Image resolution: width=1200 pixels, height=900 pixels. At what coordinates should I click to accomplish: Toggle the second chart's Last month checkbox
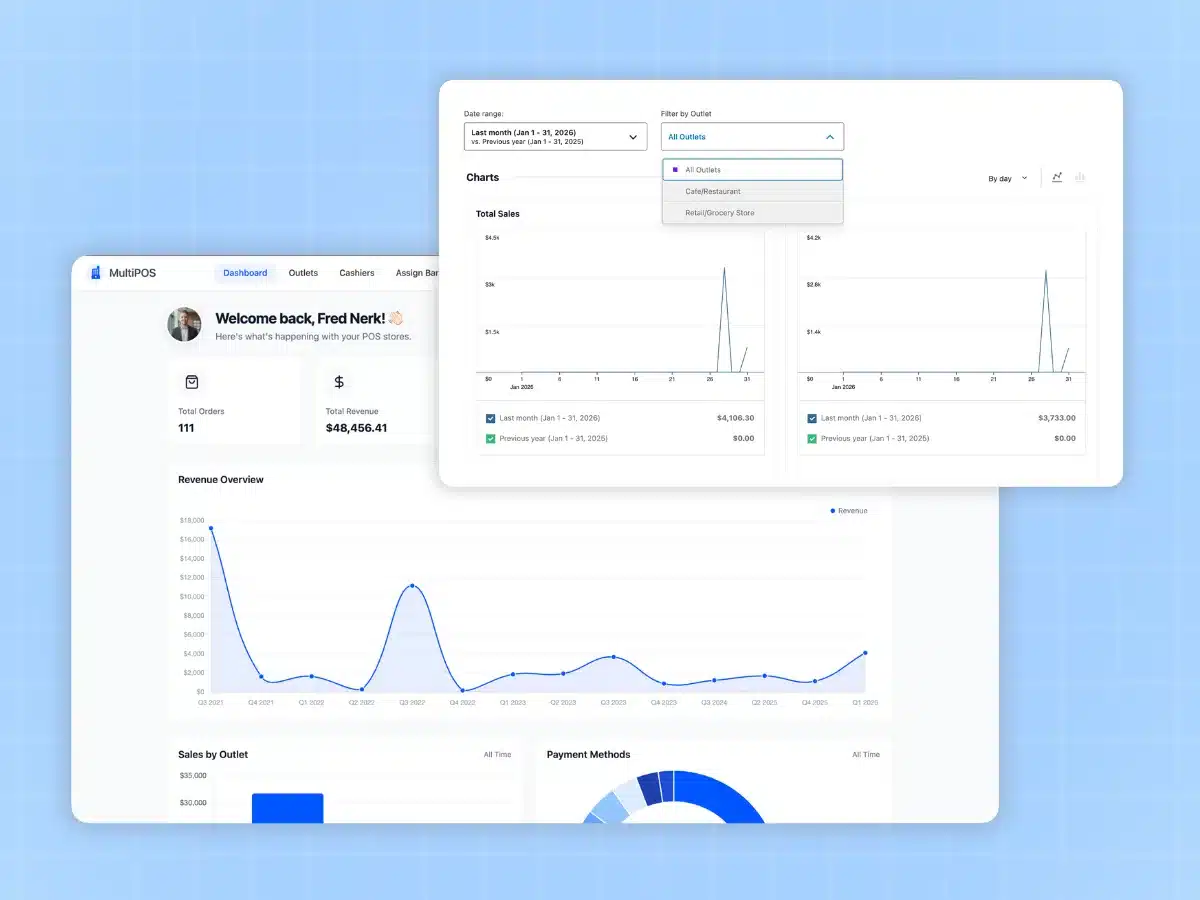click(x=813, y=418)
